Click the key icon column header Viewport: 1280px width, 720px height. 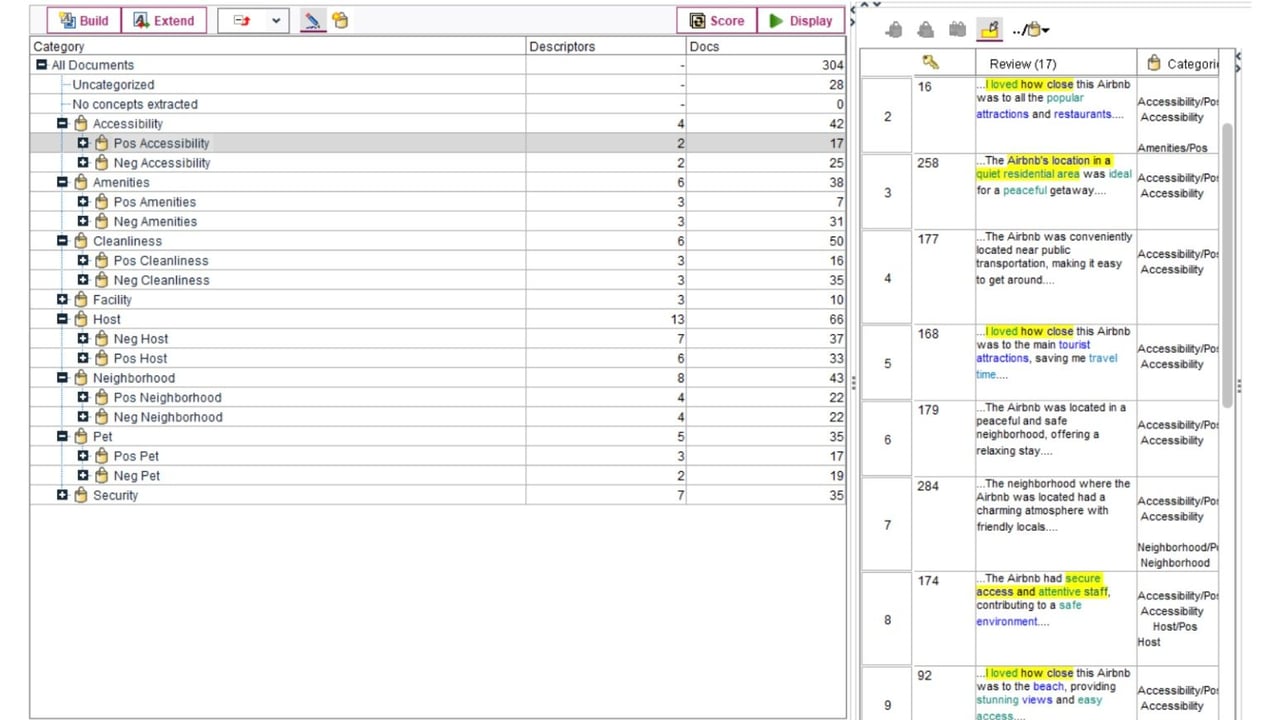[x=930, y=63]
